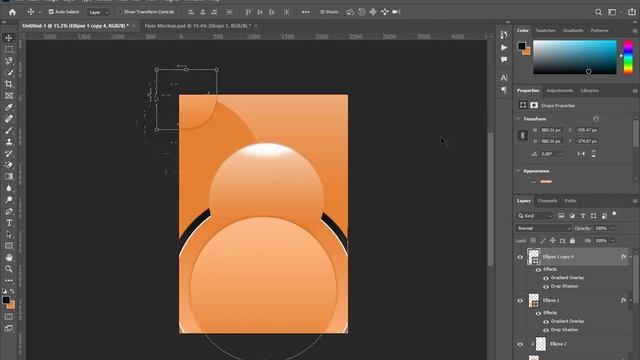640x360 pixels.
Task: Toggle Auto-Select checkbox
Action: [x=51, y=12]
